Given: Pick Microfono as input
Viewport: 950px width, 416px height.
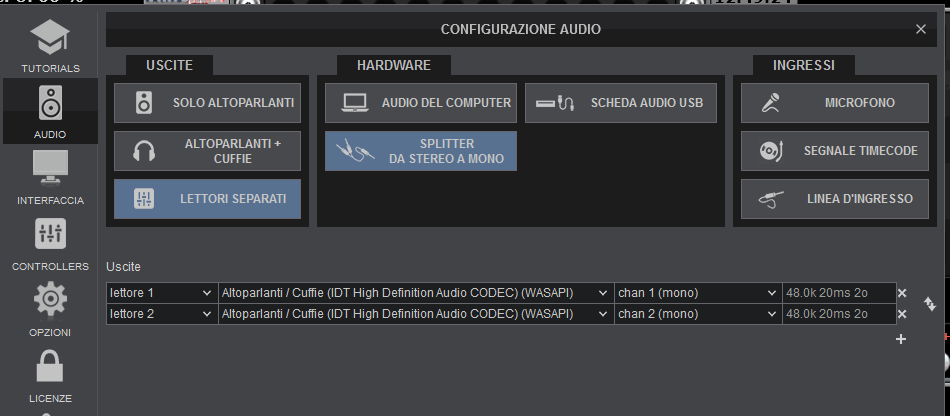Looking at the screenshot, I should 829,103.
